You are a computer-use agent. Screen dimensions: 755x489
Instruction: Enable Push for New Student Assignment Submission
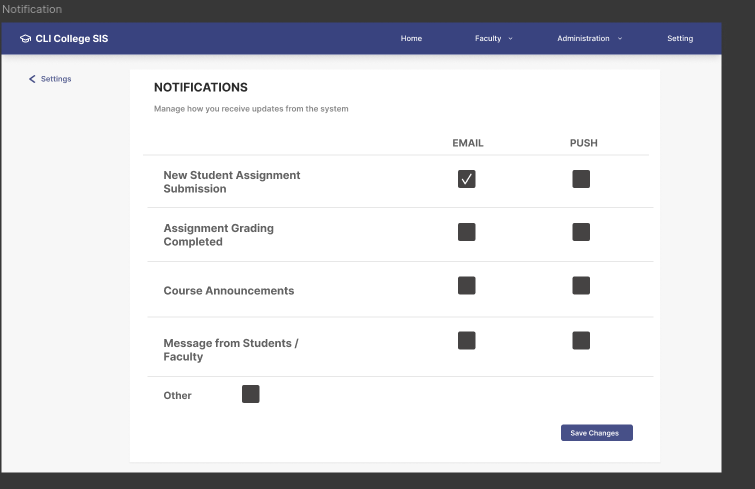pyautogui.click(x=581, y=179)
